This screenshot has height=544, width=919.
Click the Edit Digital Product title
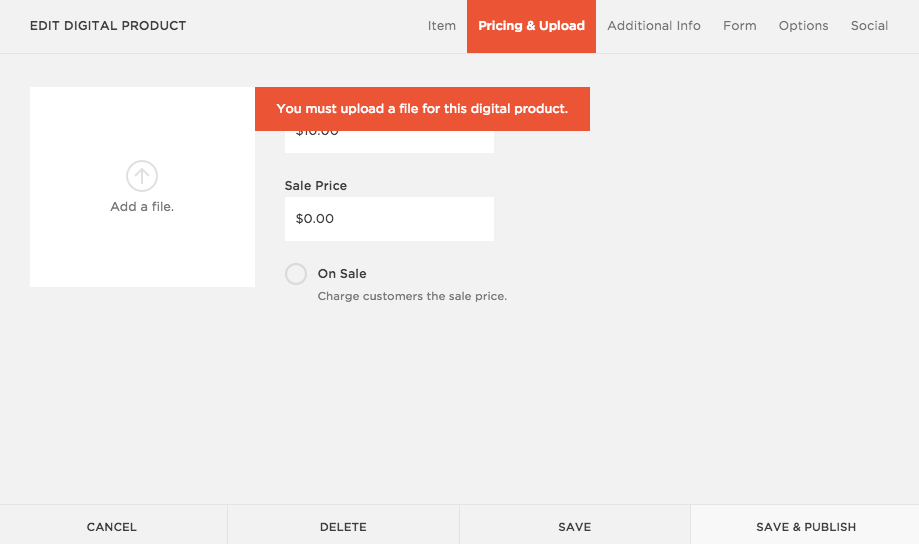pos(108,26)
